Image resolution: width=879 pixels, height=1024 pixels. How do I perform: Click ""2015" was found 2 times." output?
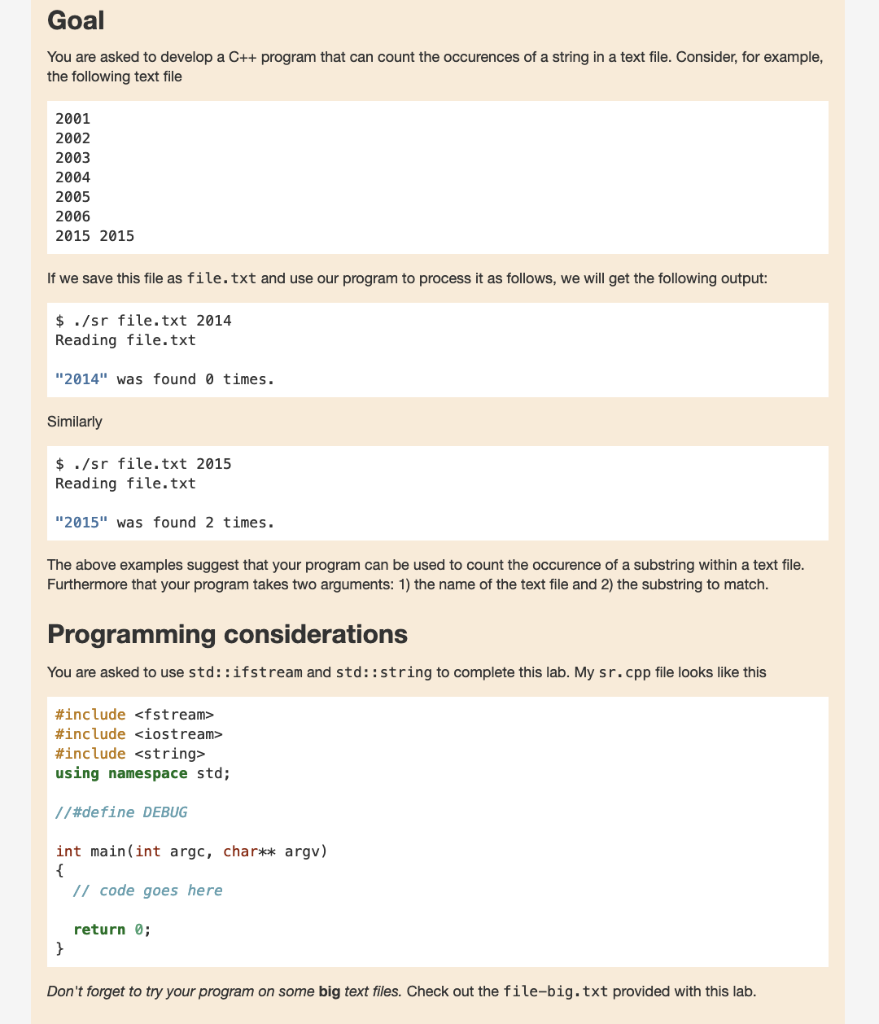[165, 523]
